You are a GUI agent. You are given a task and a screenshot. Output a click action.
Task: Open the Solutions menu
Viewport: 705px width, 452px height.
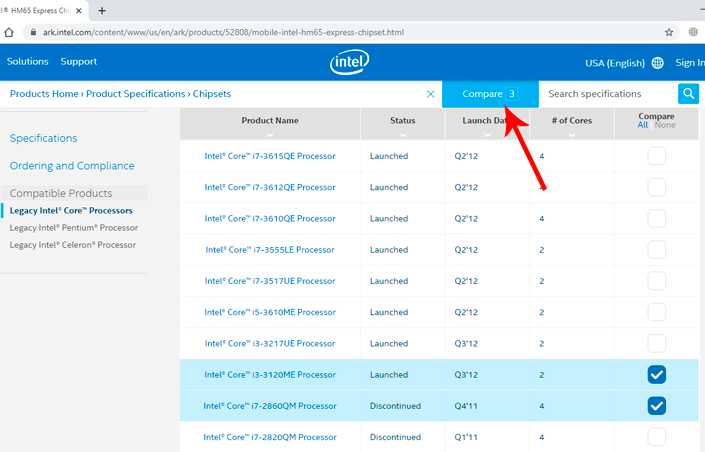(x=27, y=62)
